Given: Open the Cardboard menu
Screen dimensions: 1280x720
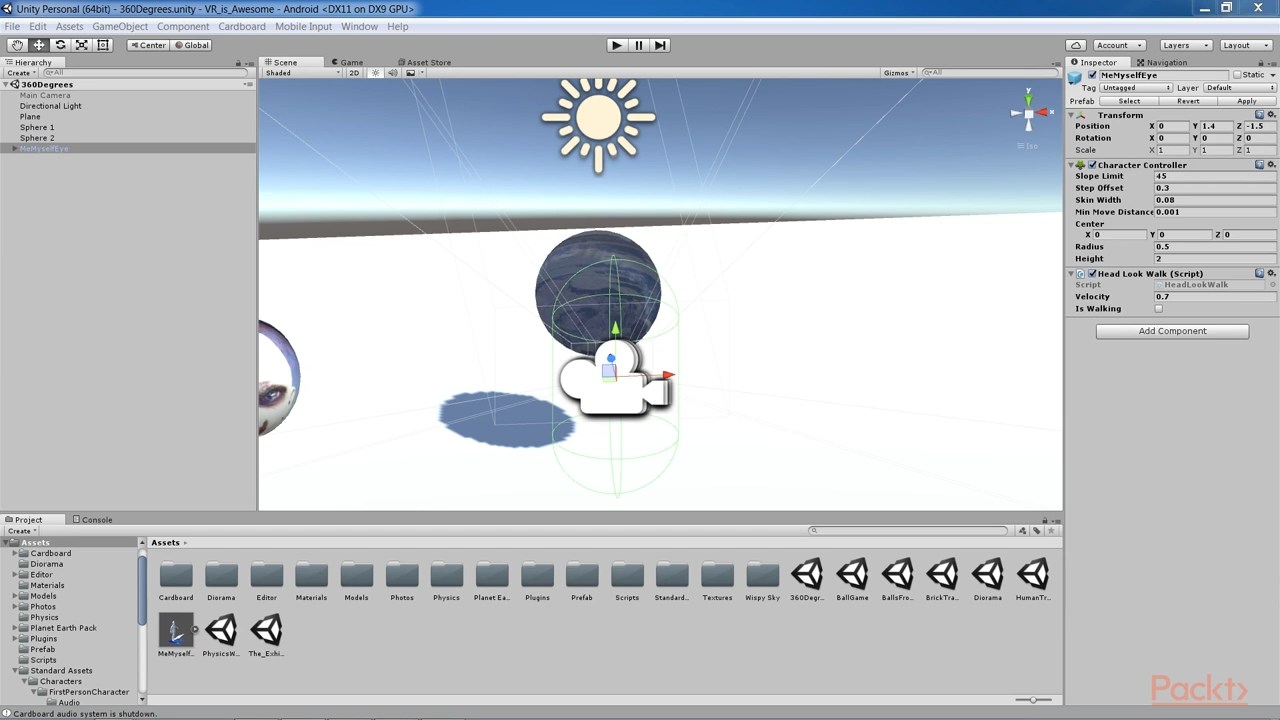Looking at the screenshot, I should (242, 26).
